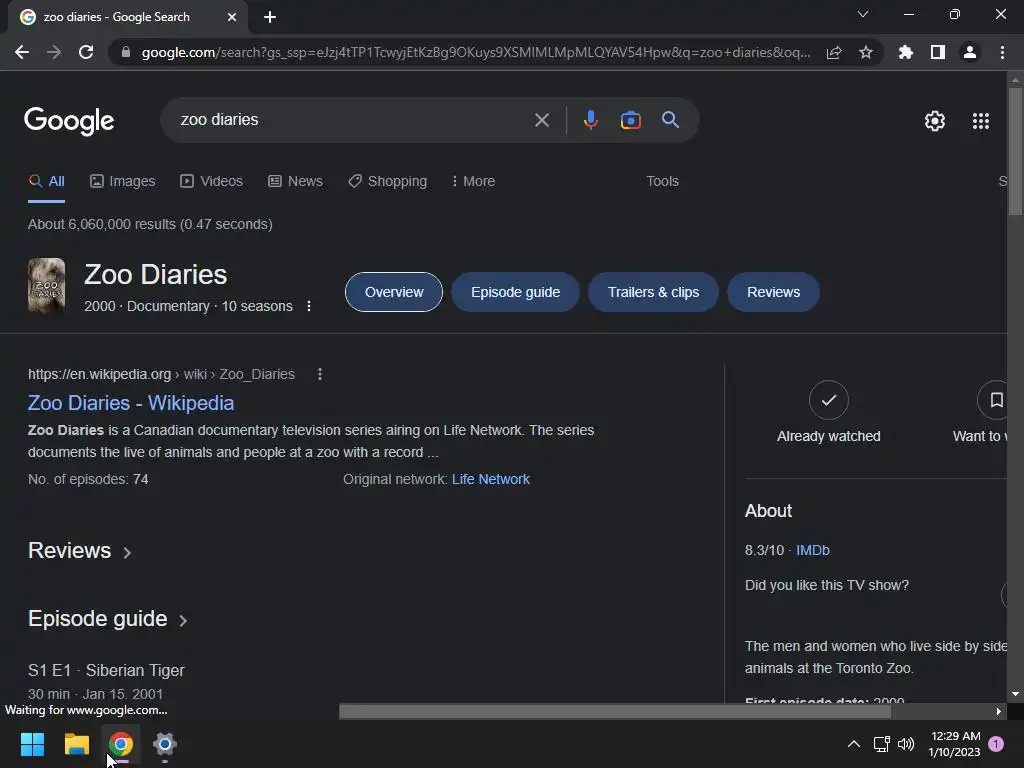Screen dimensions: 1024x768
Task: Expand the Reviews section
Action: tap(80, 551)
